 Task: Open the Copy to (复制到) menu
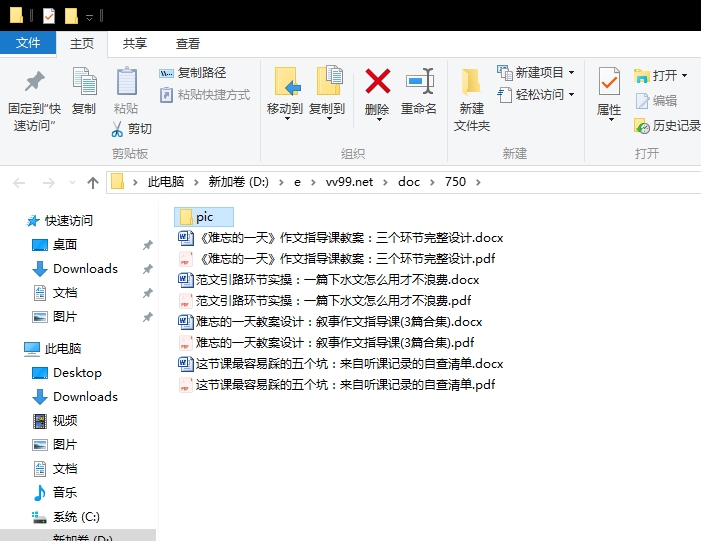coord(327,94)
